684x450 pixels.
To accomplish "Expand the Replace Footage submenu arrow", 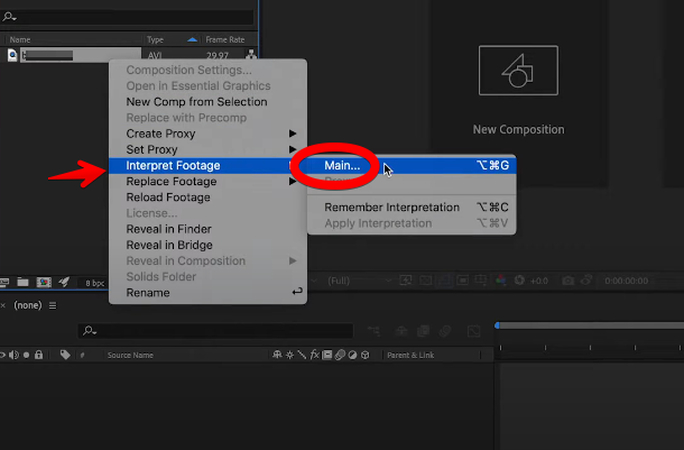I will click(292, 181).
